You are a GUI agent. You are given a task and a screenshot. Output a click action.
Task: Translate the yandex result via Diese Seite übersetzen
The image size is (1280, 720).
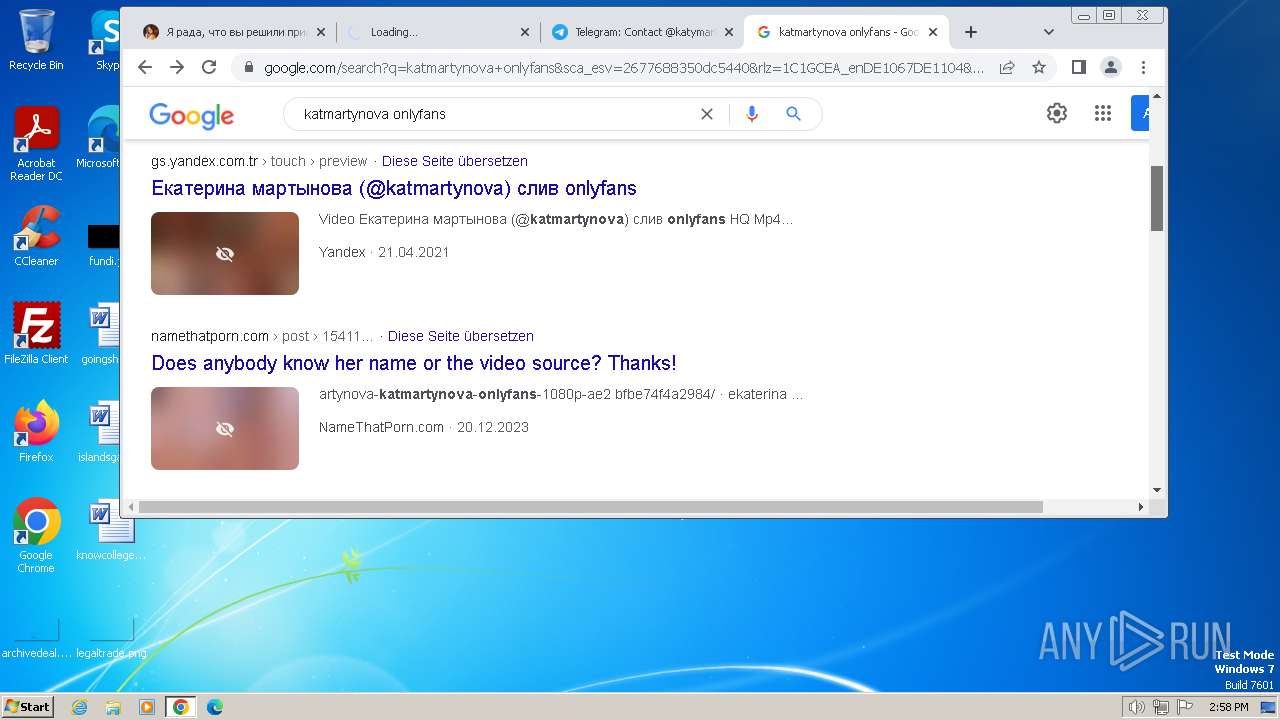coord(455,161)
